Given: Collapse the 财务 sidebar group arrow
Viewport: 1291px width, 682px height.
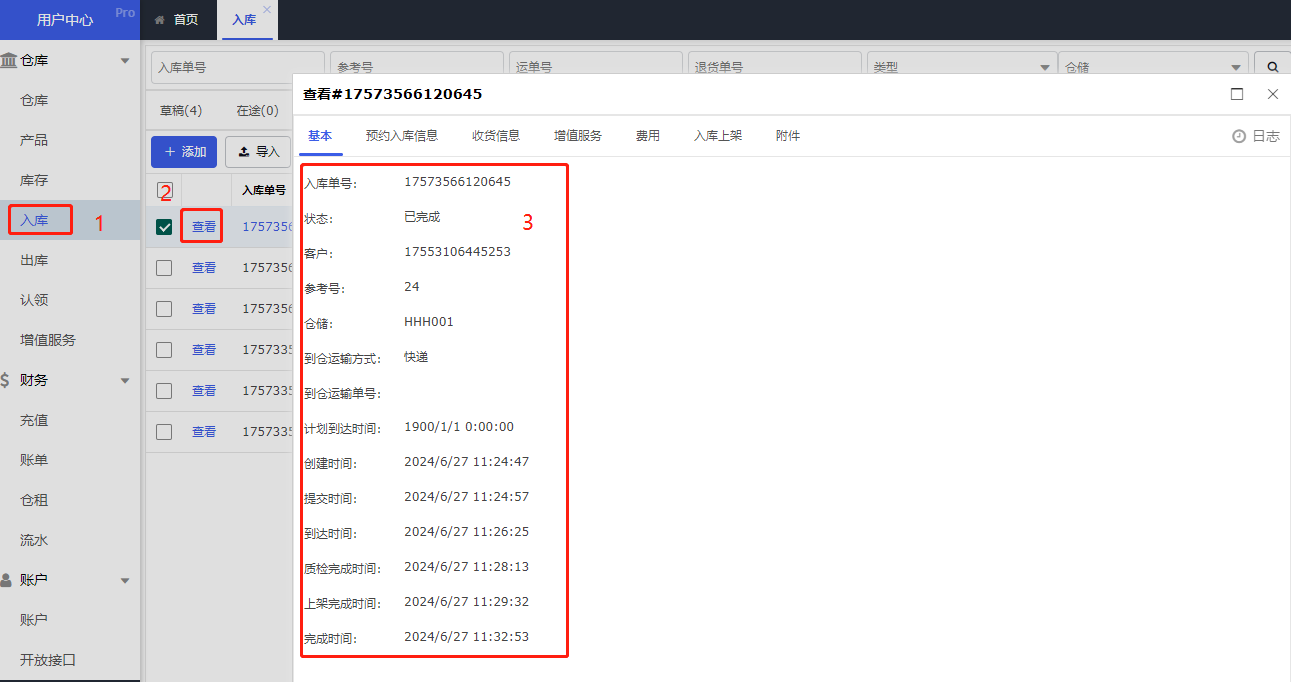Looking at the screenshot, I should point(125,381).
